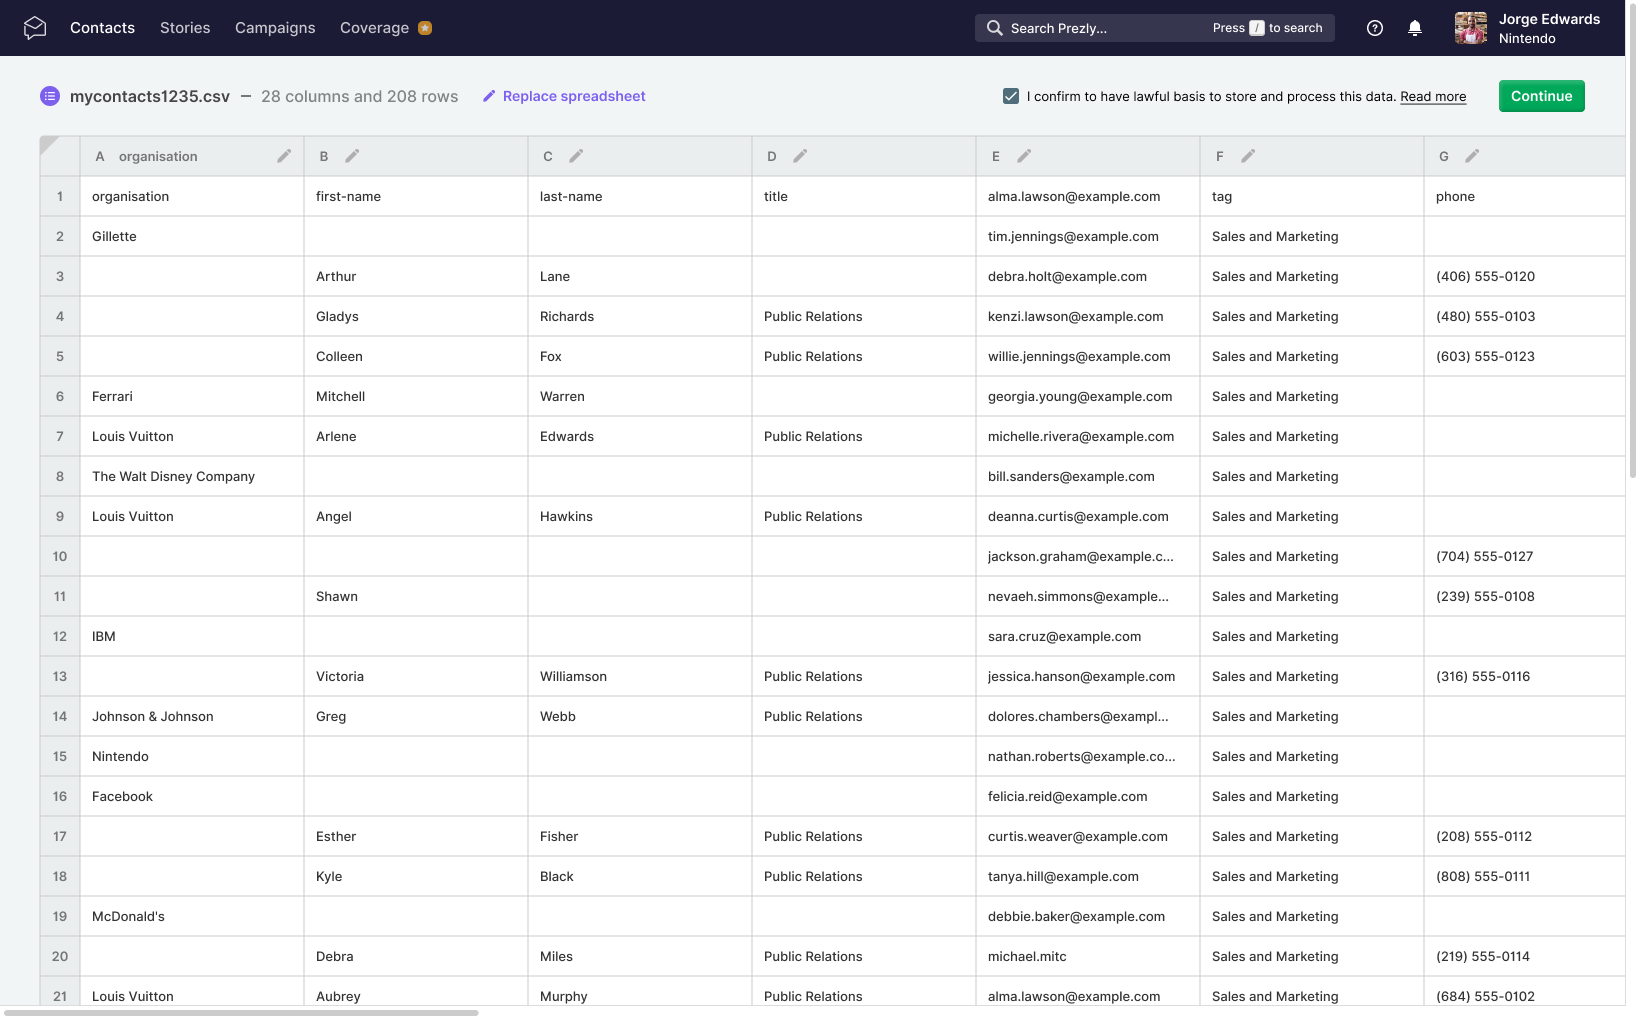Select row number 10 header

tap(60, 556)
